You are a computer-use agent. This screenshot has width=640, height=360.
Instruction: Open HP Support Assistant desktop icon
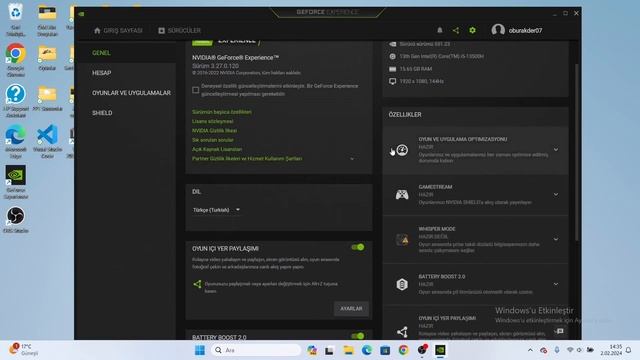(x=16, y=101)
